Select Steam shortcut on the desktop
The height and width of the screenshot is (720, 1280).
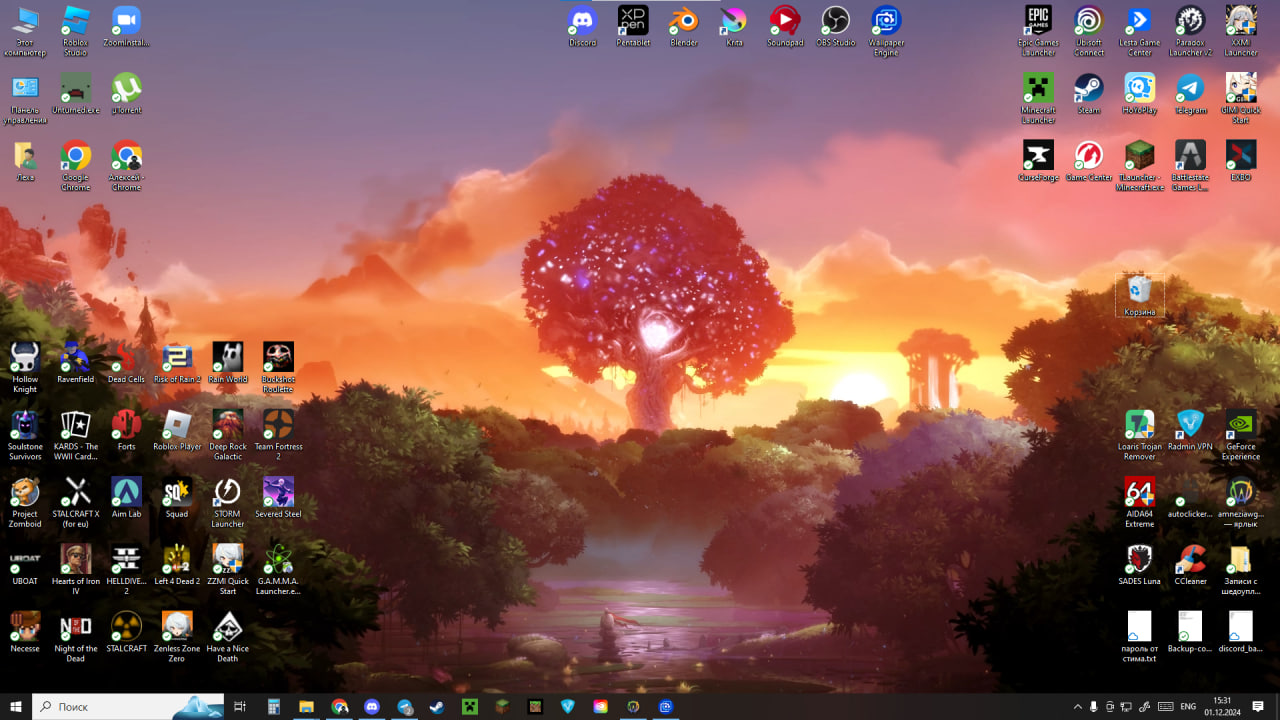click(1089, 94)
